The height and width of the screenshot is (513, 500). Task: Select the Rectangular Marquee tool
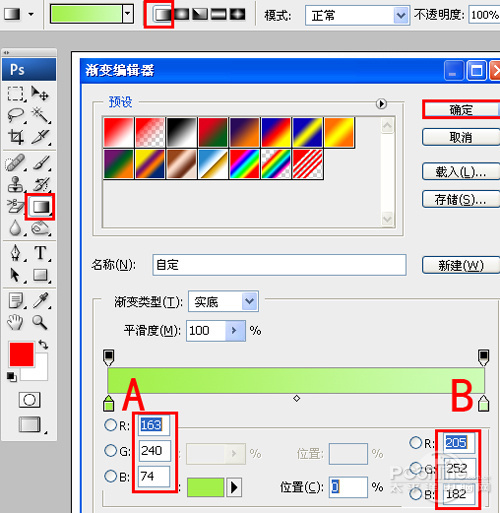(x=16, y=94)
